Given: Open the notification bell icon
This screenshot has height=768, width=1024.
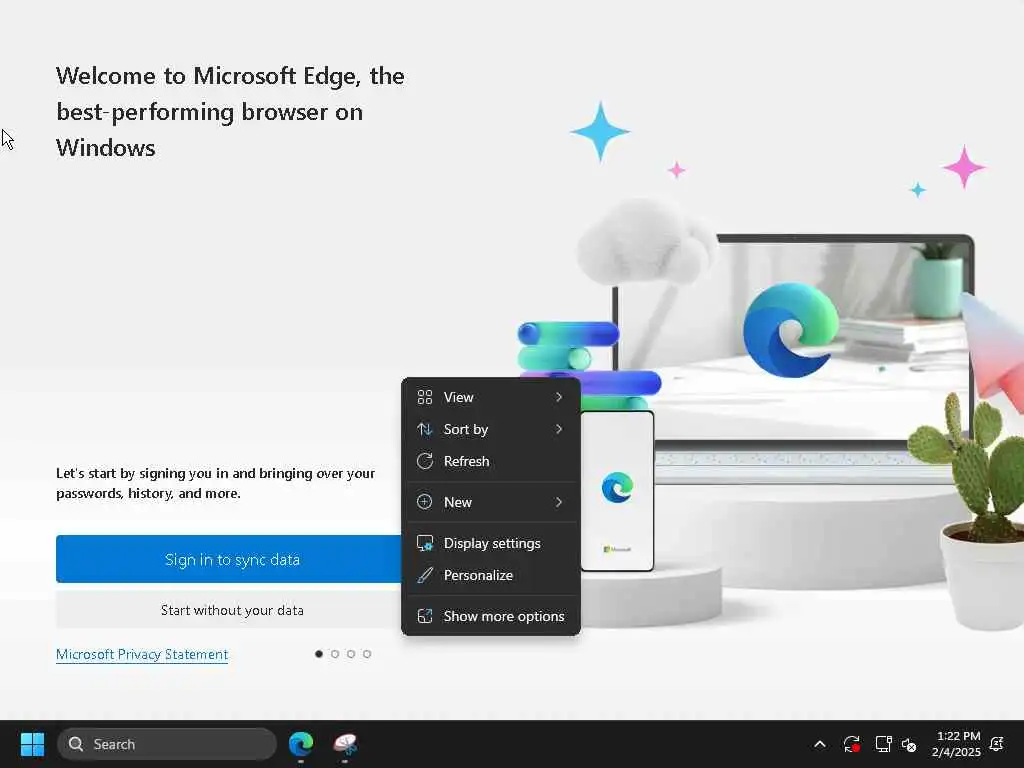Looking at the screenshot, I should (x=997, y=744).
